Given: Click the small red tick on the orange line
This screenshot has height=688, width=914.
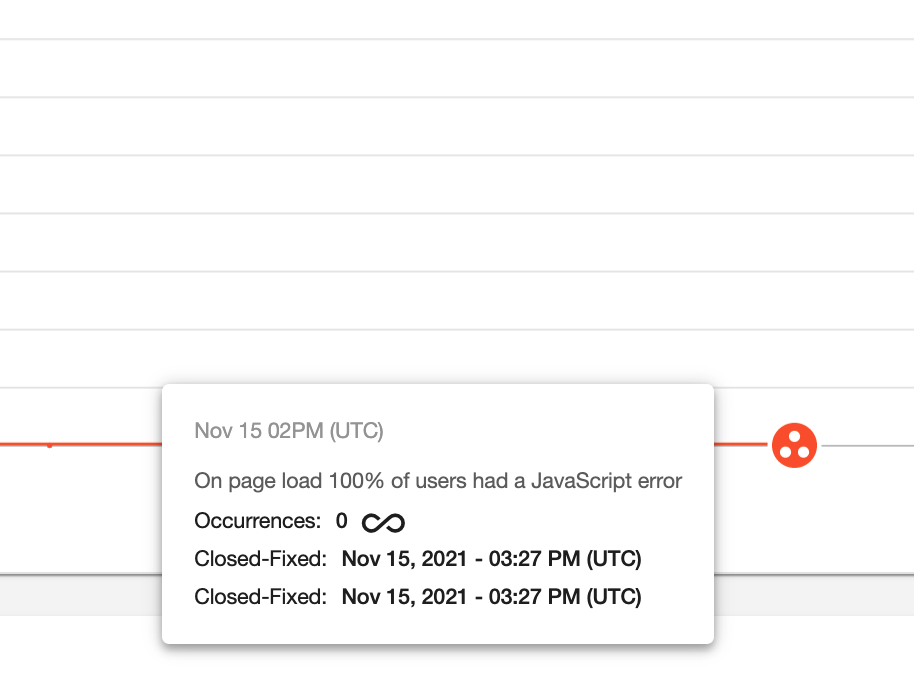Looking at the screenshot, I should [x=49, y=445].
